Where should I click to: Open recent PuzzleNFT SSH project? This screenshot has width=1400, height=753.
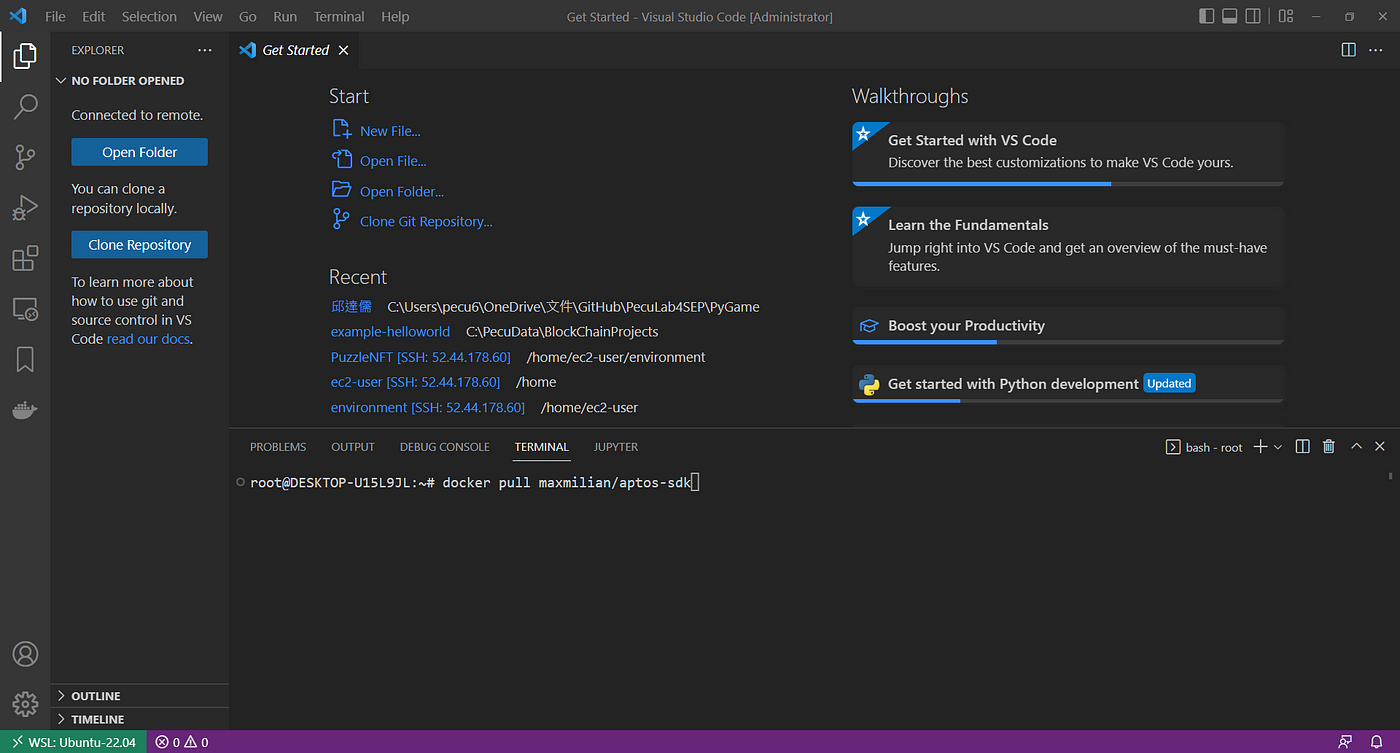click(x=421, y=357)
